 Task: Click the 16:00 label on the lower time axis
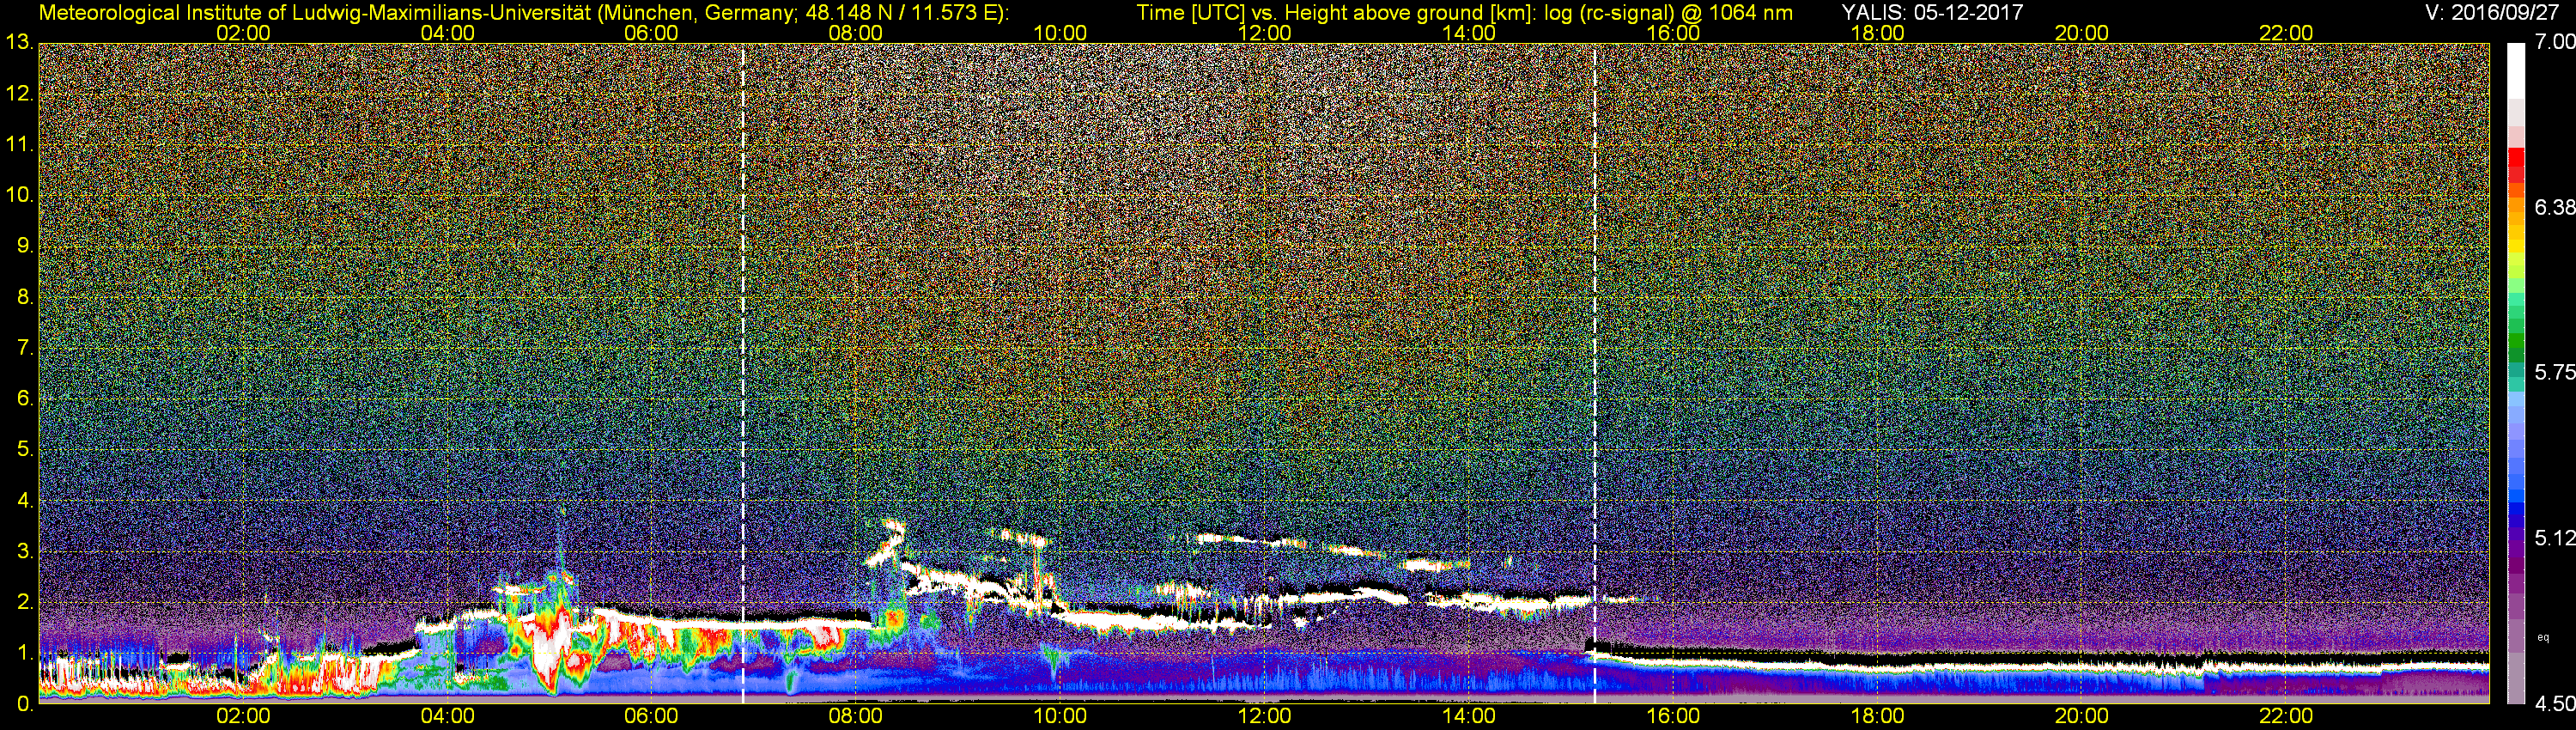1673,716
